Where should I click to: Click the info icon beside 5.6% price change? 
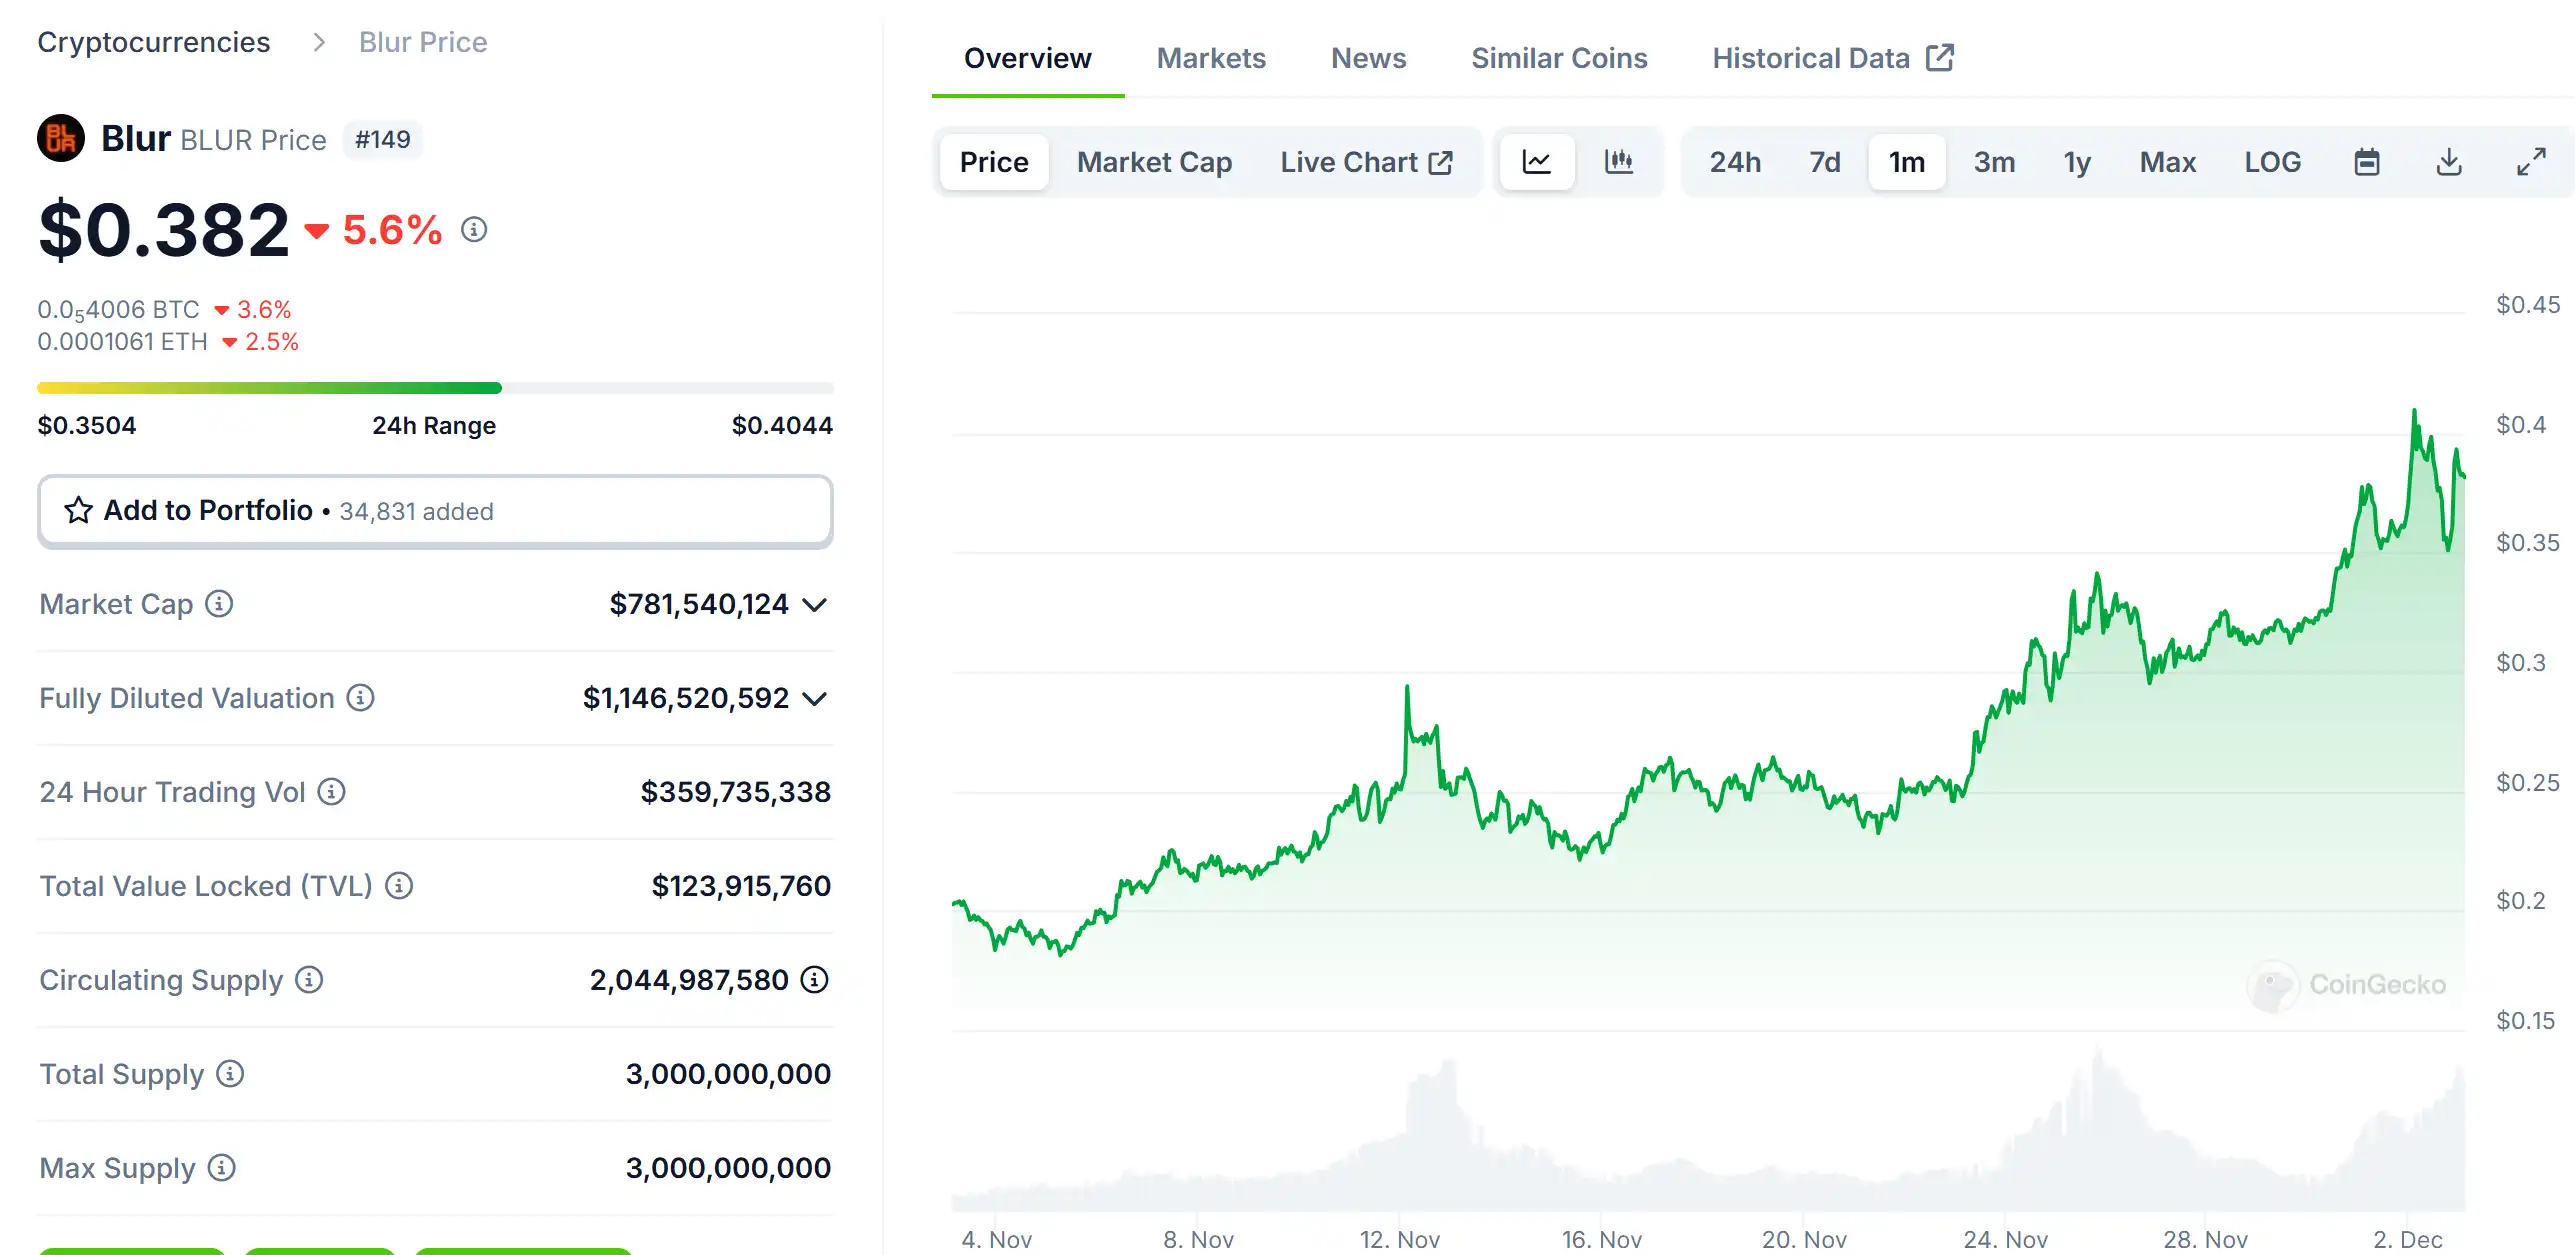pos(474,230)
